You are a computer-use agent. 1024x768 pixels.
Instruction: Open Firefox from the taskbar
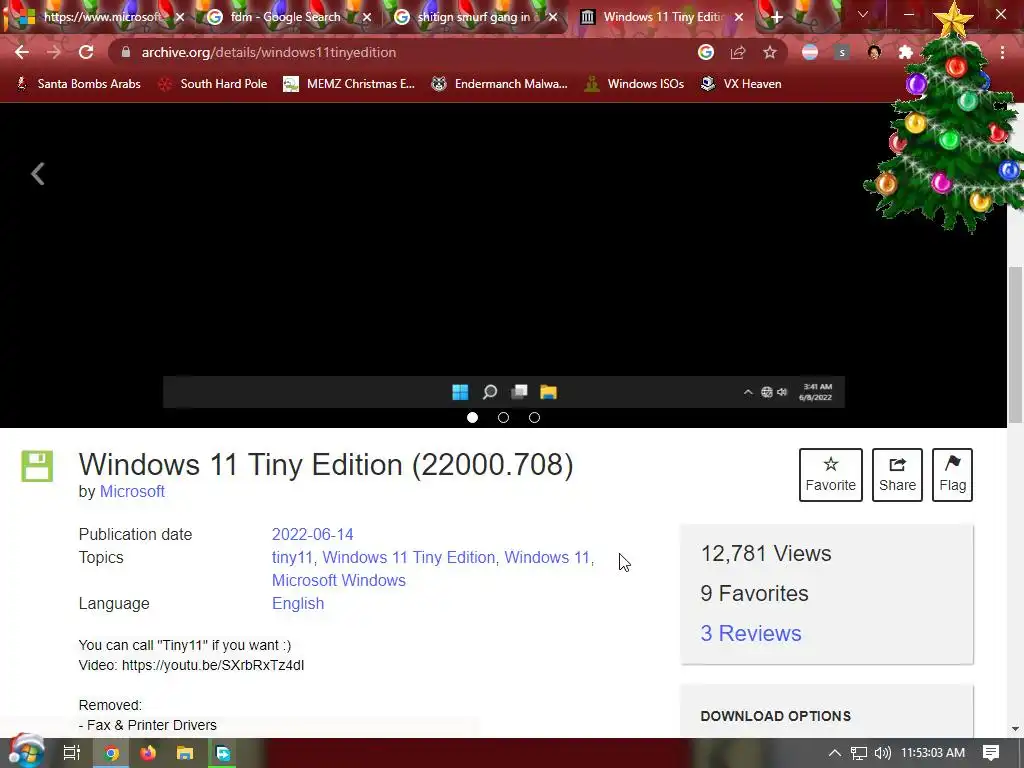click(148, 753)
